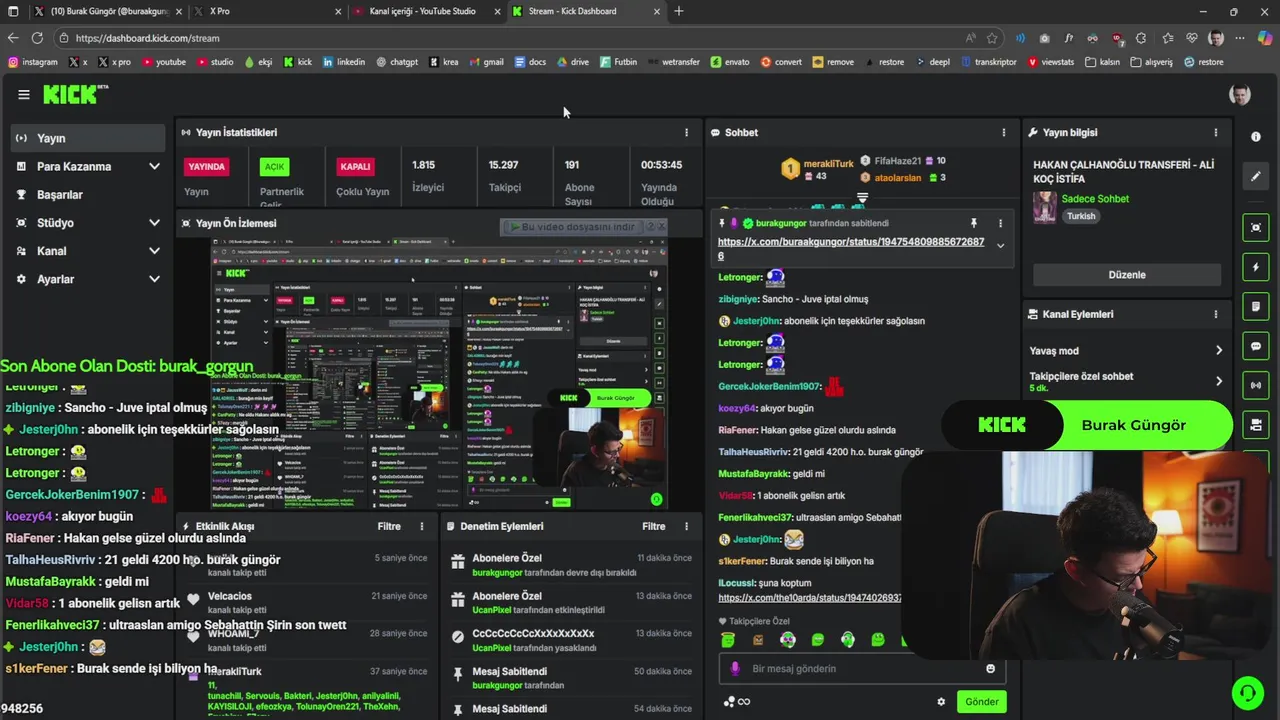This screenshot has height=720, width=1280.
Task: Open chat settings gear icon
Action: (941, 702)
